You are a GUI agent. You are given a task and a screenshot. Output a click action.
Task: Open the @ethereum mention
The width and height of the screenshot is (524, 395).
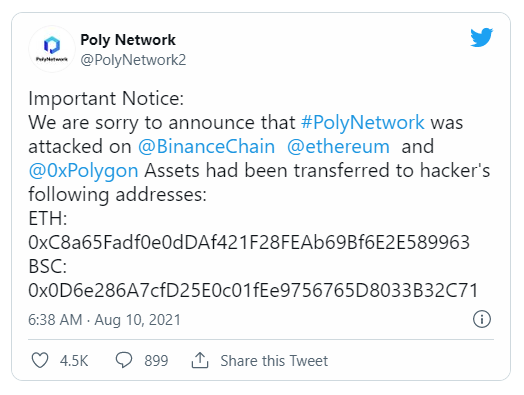(x=338, y=147)
